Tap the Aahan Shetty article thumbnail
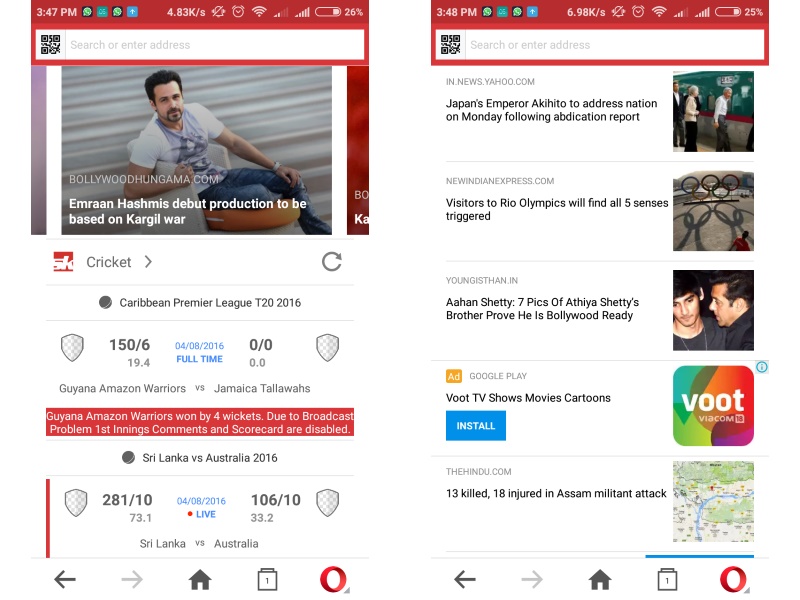Screen dimensions: 800x600 713,310
